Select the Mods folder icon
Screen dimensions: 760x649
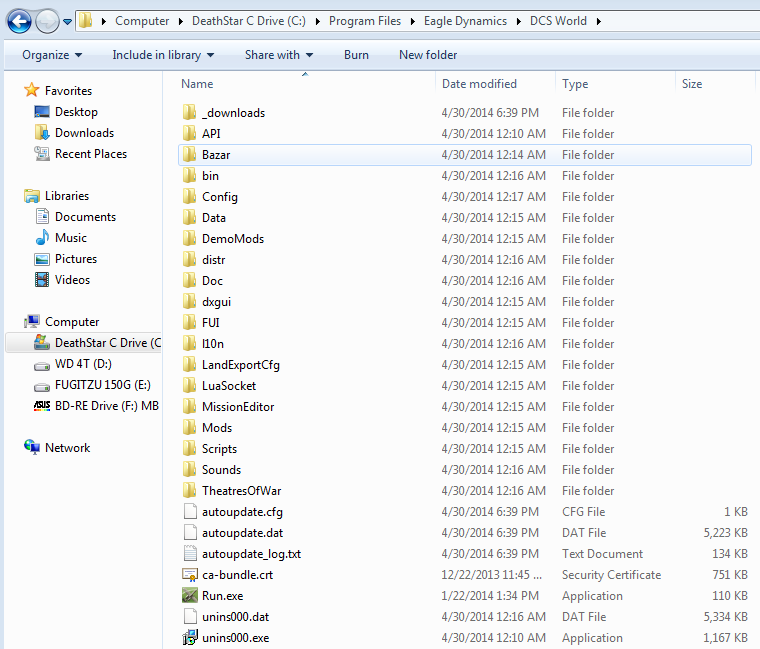coord(189,427)
